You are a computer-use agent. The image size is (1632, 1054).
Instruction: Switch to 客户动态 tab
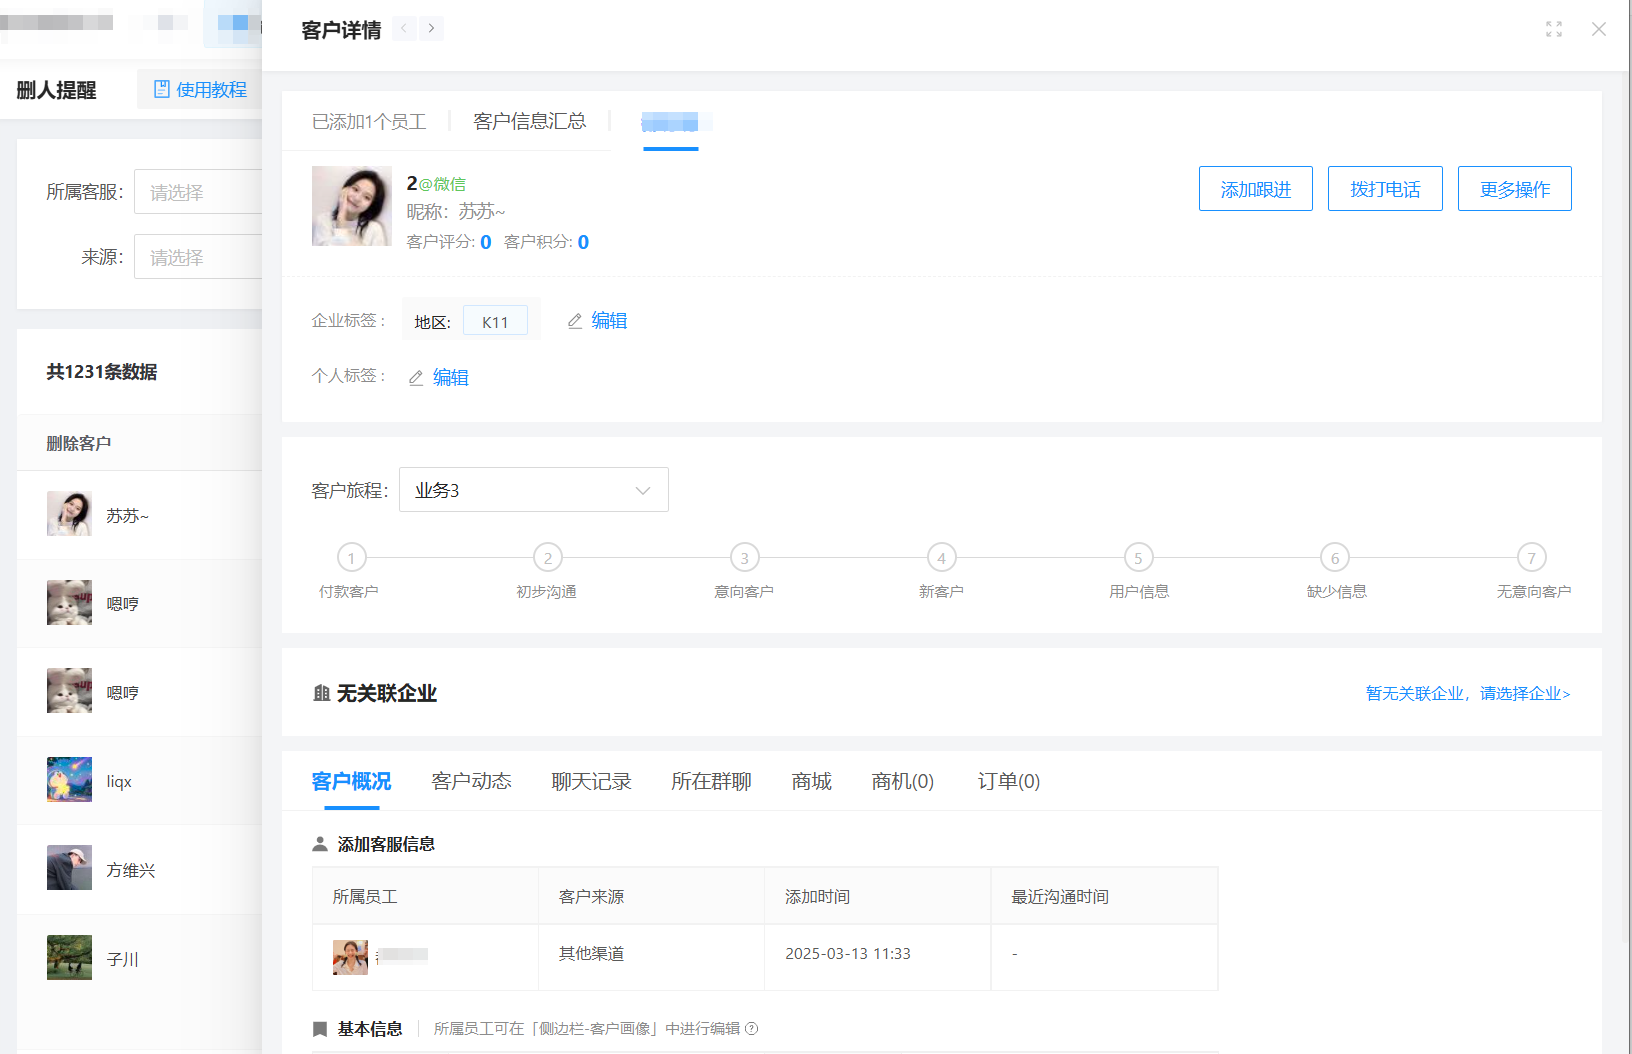click(x=471, y=781)
